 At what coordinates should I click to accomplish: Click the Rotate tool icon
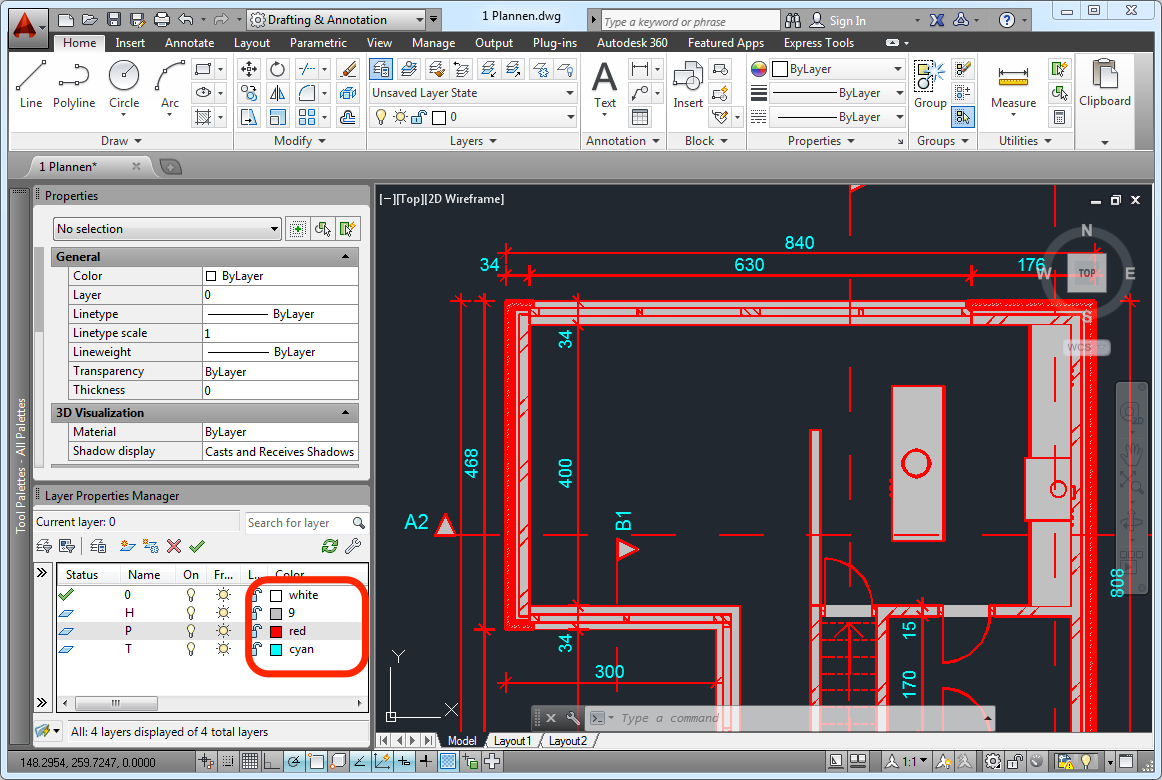[277, 70]
